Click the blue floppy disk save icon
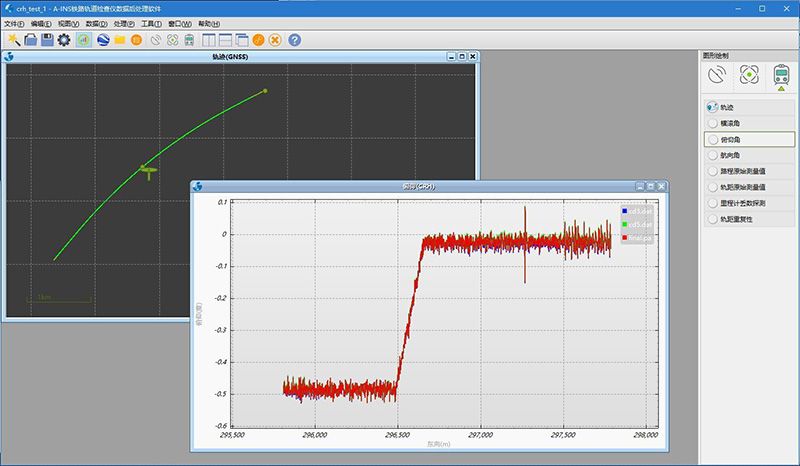 pos(47,40)
